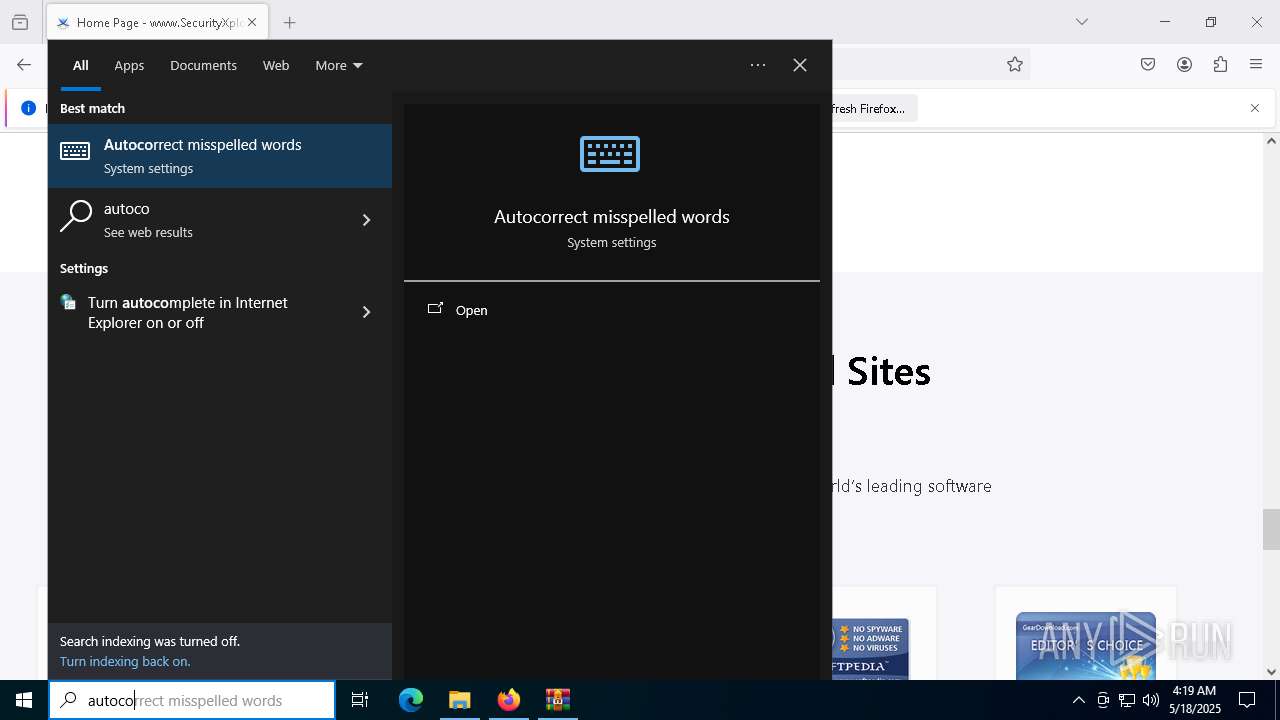Viewport: 1280px width, 720px height.
Task: Bookmark this page with the star
Action: pos(1015,64)
